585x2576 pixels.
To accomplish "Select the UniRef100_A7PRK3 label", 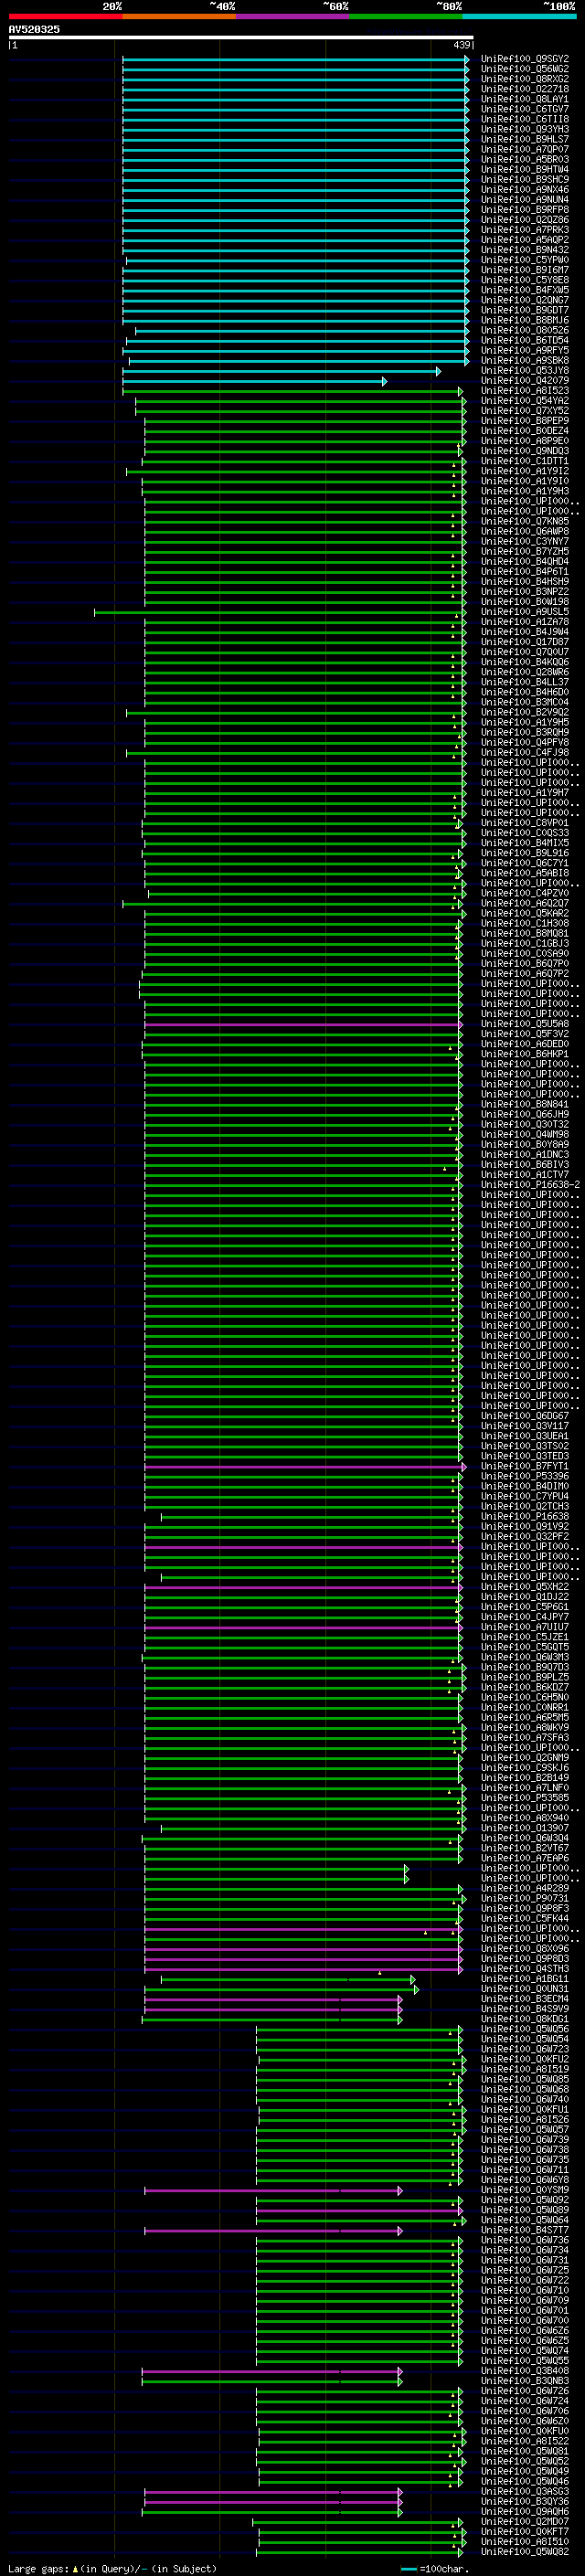I will click(x=525, y=230).
